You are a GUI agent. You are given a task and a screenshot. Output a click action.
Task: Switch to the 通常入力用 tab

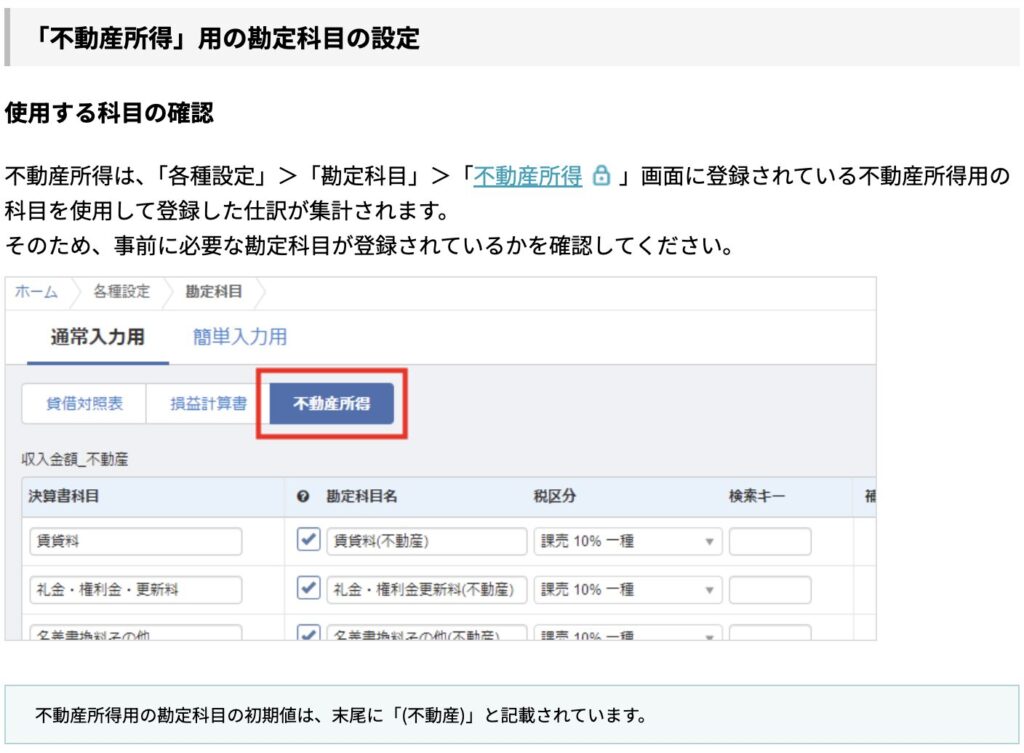97,337
